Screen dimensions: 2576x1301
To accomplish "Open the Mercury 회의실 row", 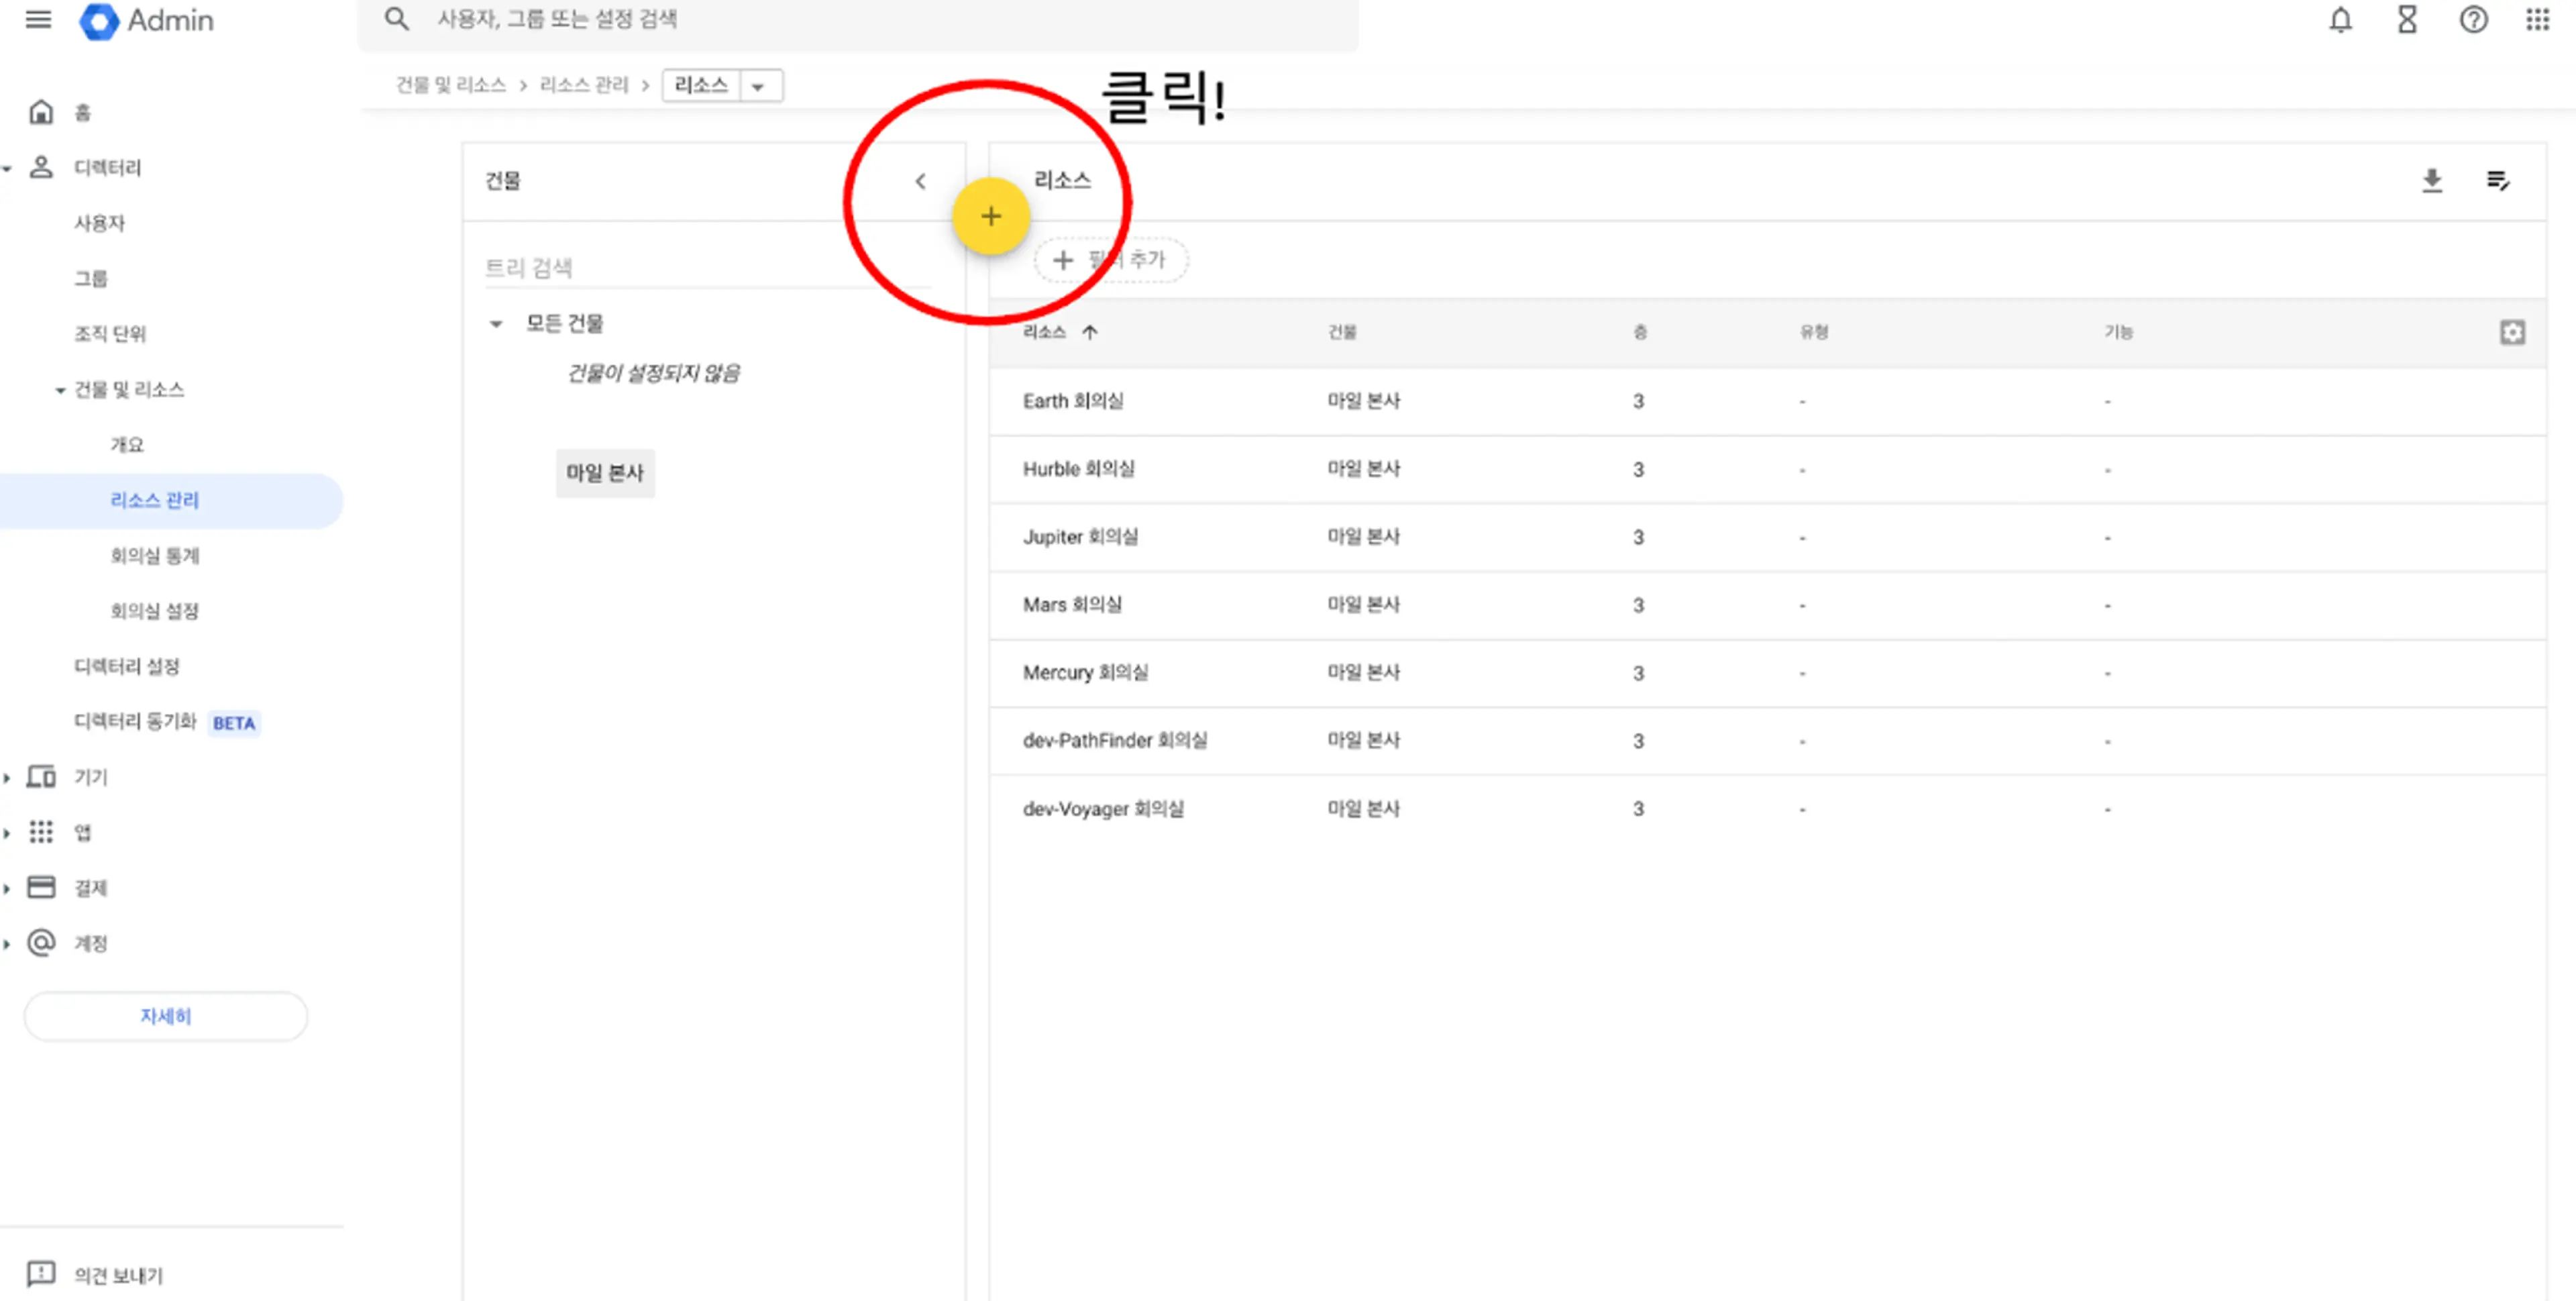I will tap(1767, 673).
